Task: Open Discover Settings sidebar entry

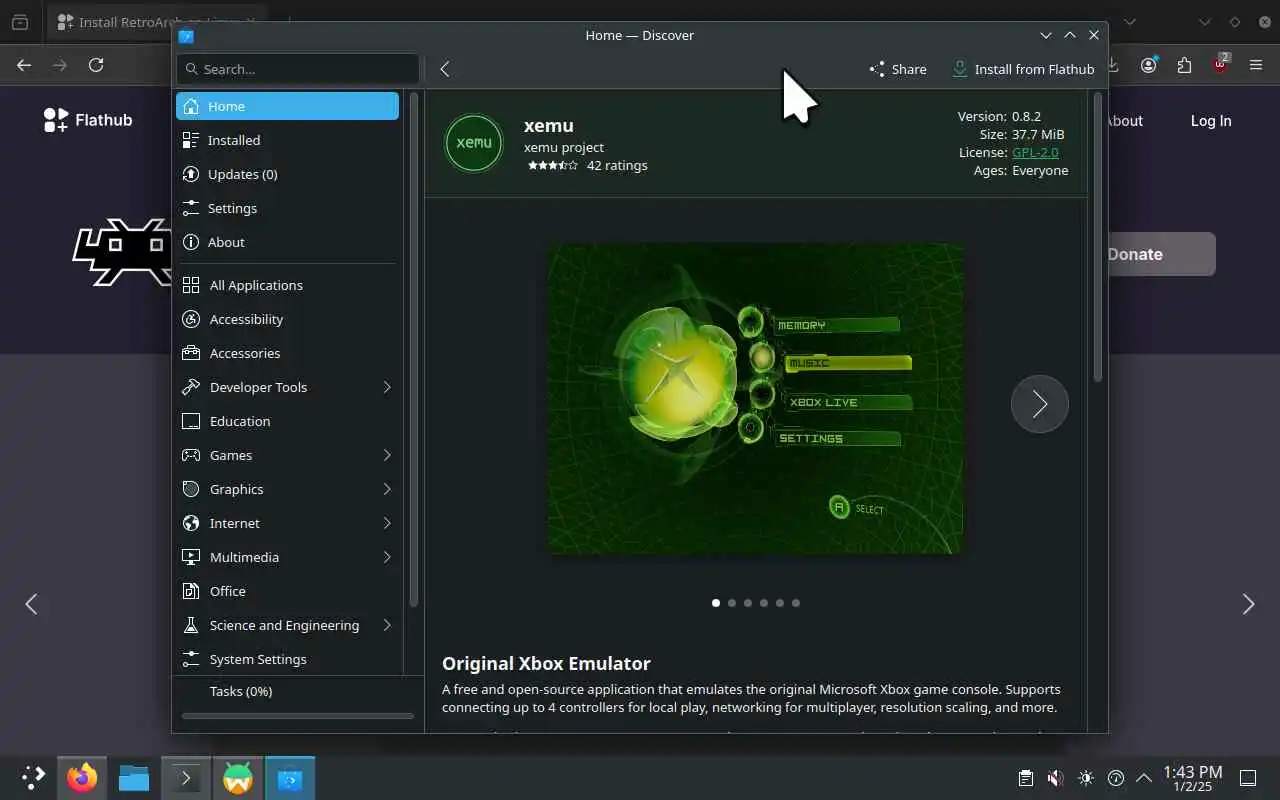Action: click(x=287, y=208)
